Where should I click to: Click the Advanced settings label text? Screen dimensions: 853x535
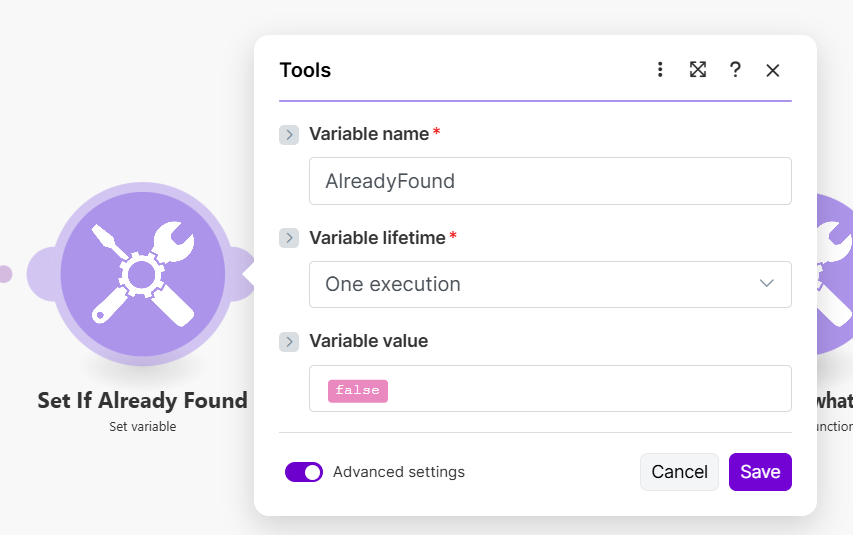pyautogui.click(x=399, y=472)
